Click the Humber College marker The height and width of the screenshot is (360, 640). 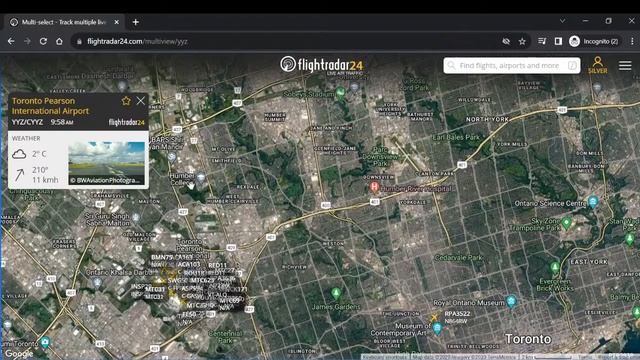coord(200,178)
